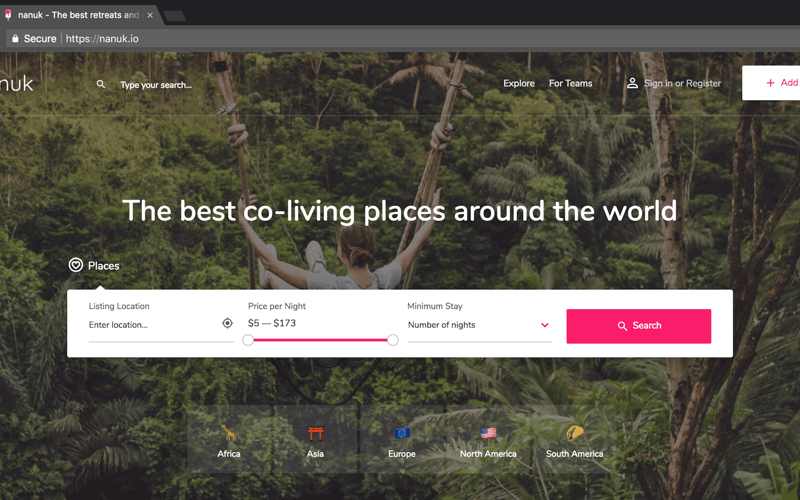
Task: Click the magnifier icon in the header
Action: pyautogui.click(x=101, y=84)
